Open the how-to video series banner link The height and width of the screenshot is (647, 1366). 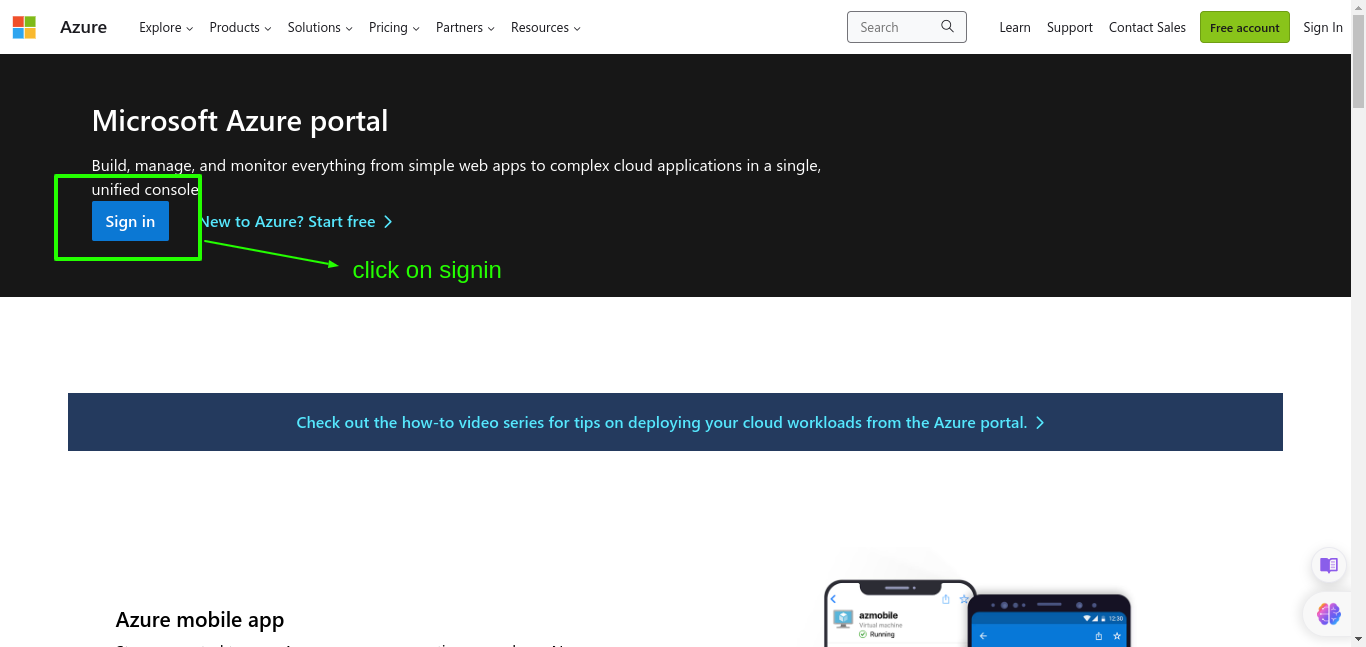[x=662, y=422]
